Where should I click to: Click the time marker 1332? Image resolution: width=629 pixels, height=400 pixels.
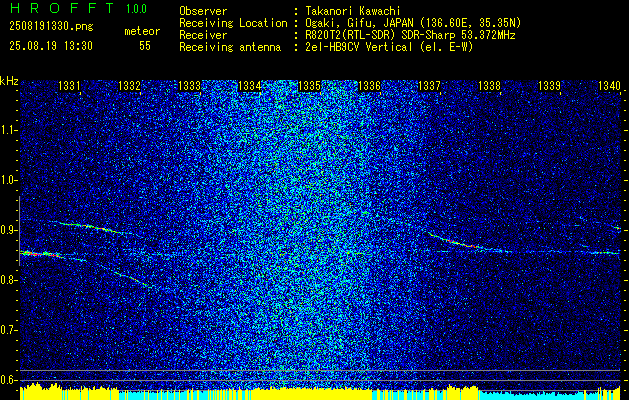(130, 85)
